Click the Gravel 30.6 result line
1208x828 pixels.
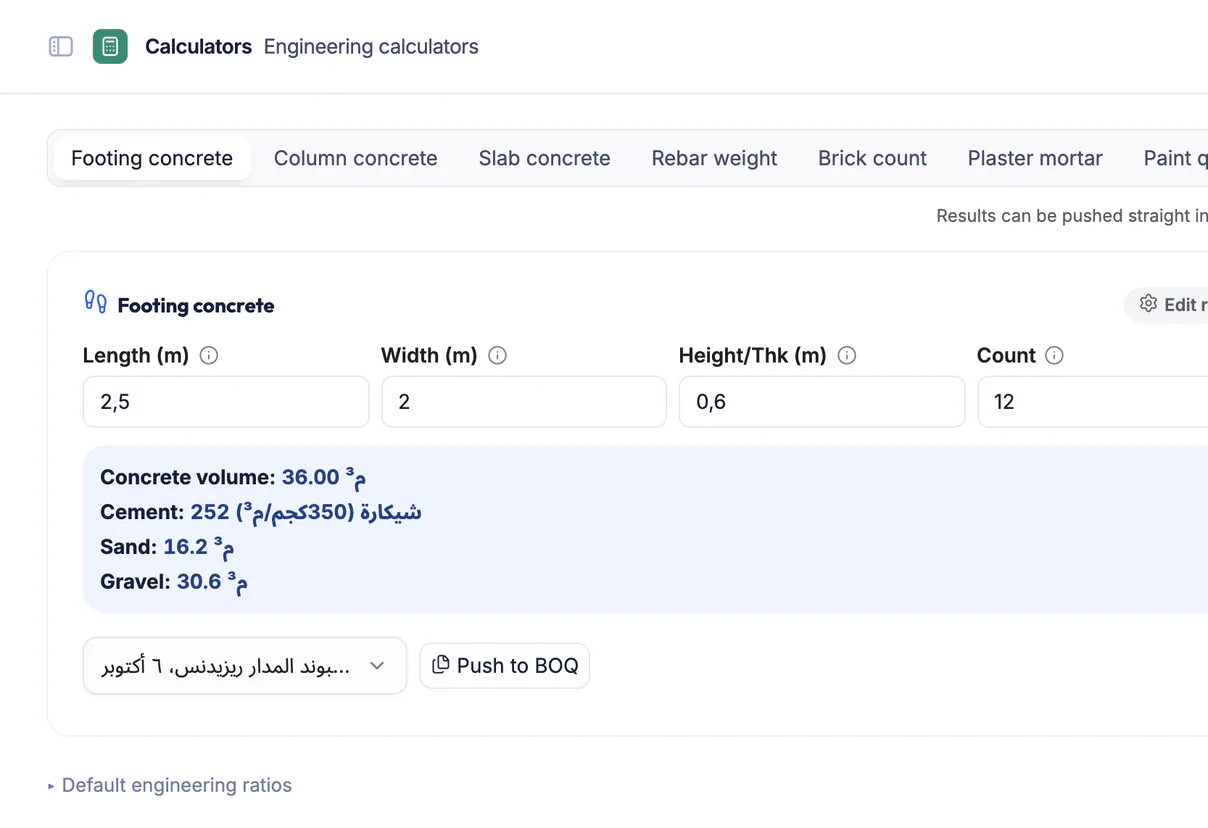point(174,582)
